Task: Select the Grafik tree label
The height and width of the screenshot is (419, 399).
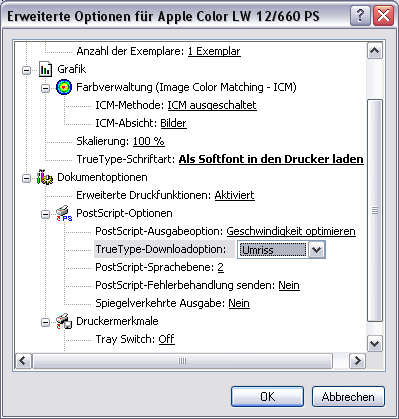Action: point(72,69)
